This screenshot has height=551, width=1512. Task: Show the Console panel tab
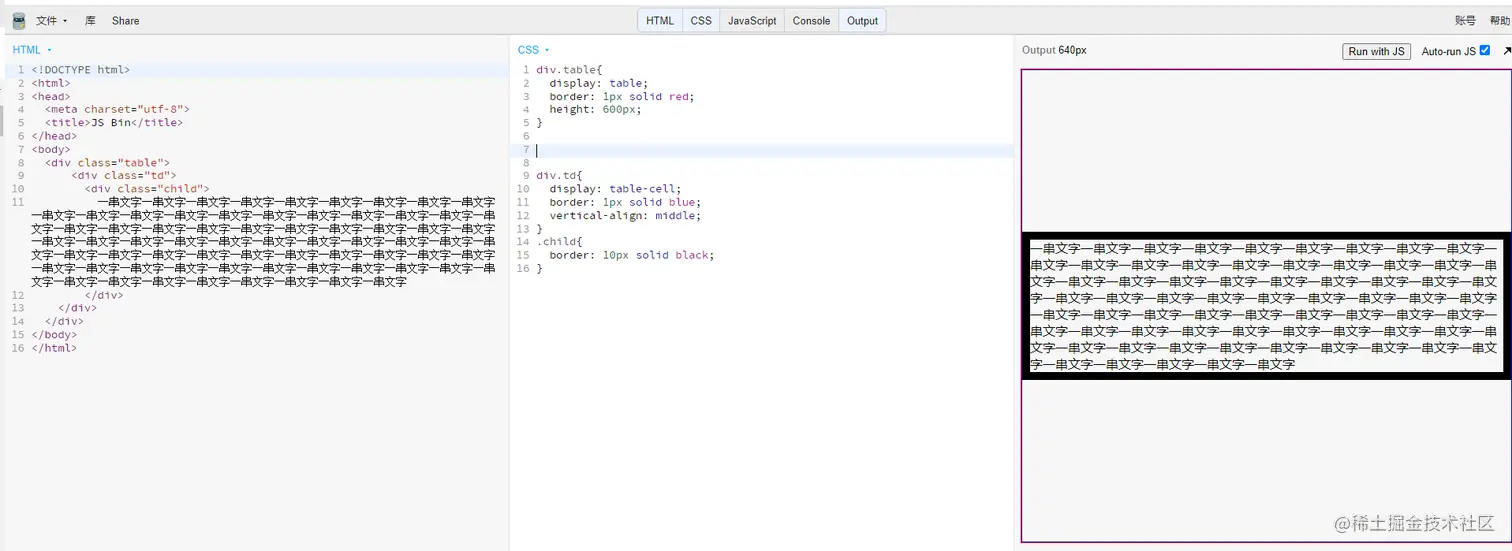pos(811,21)
